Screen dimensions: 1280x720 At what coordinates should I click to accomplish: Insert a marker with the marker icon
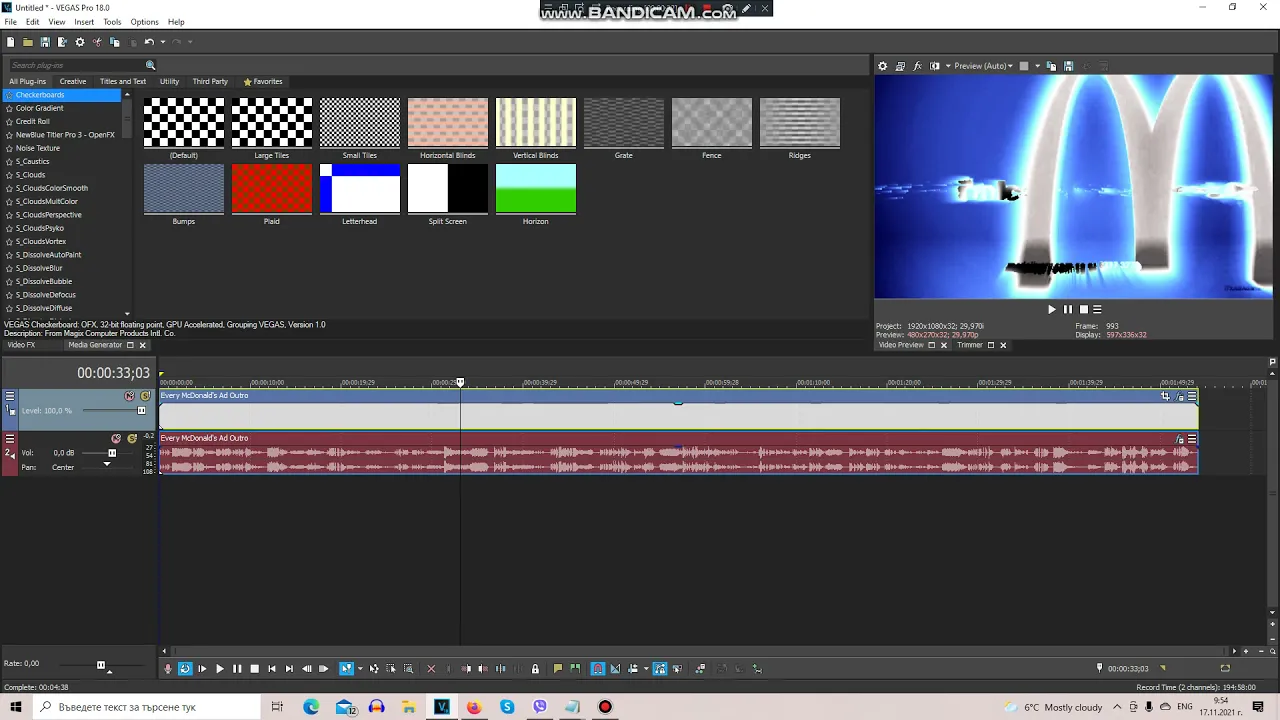[x=558, y=669]
